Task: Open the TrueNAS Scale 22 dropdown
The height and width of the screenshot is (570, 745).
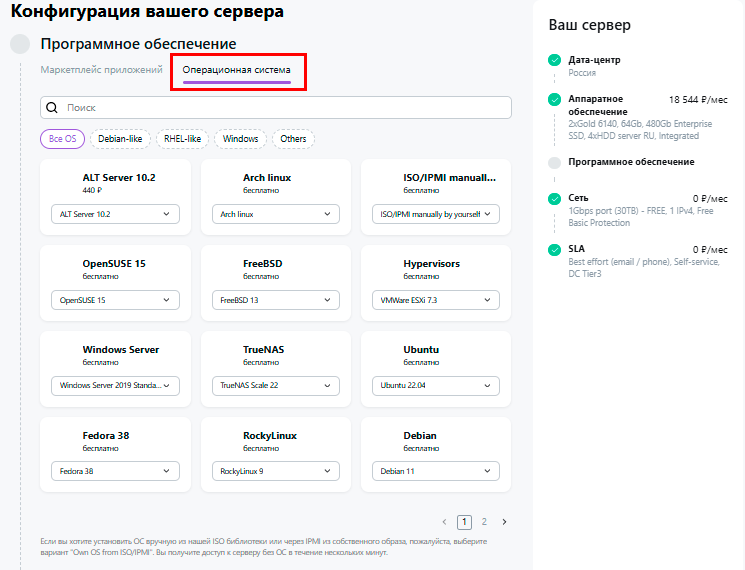Action: point(276,386)
